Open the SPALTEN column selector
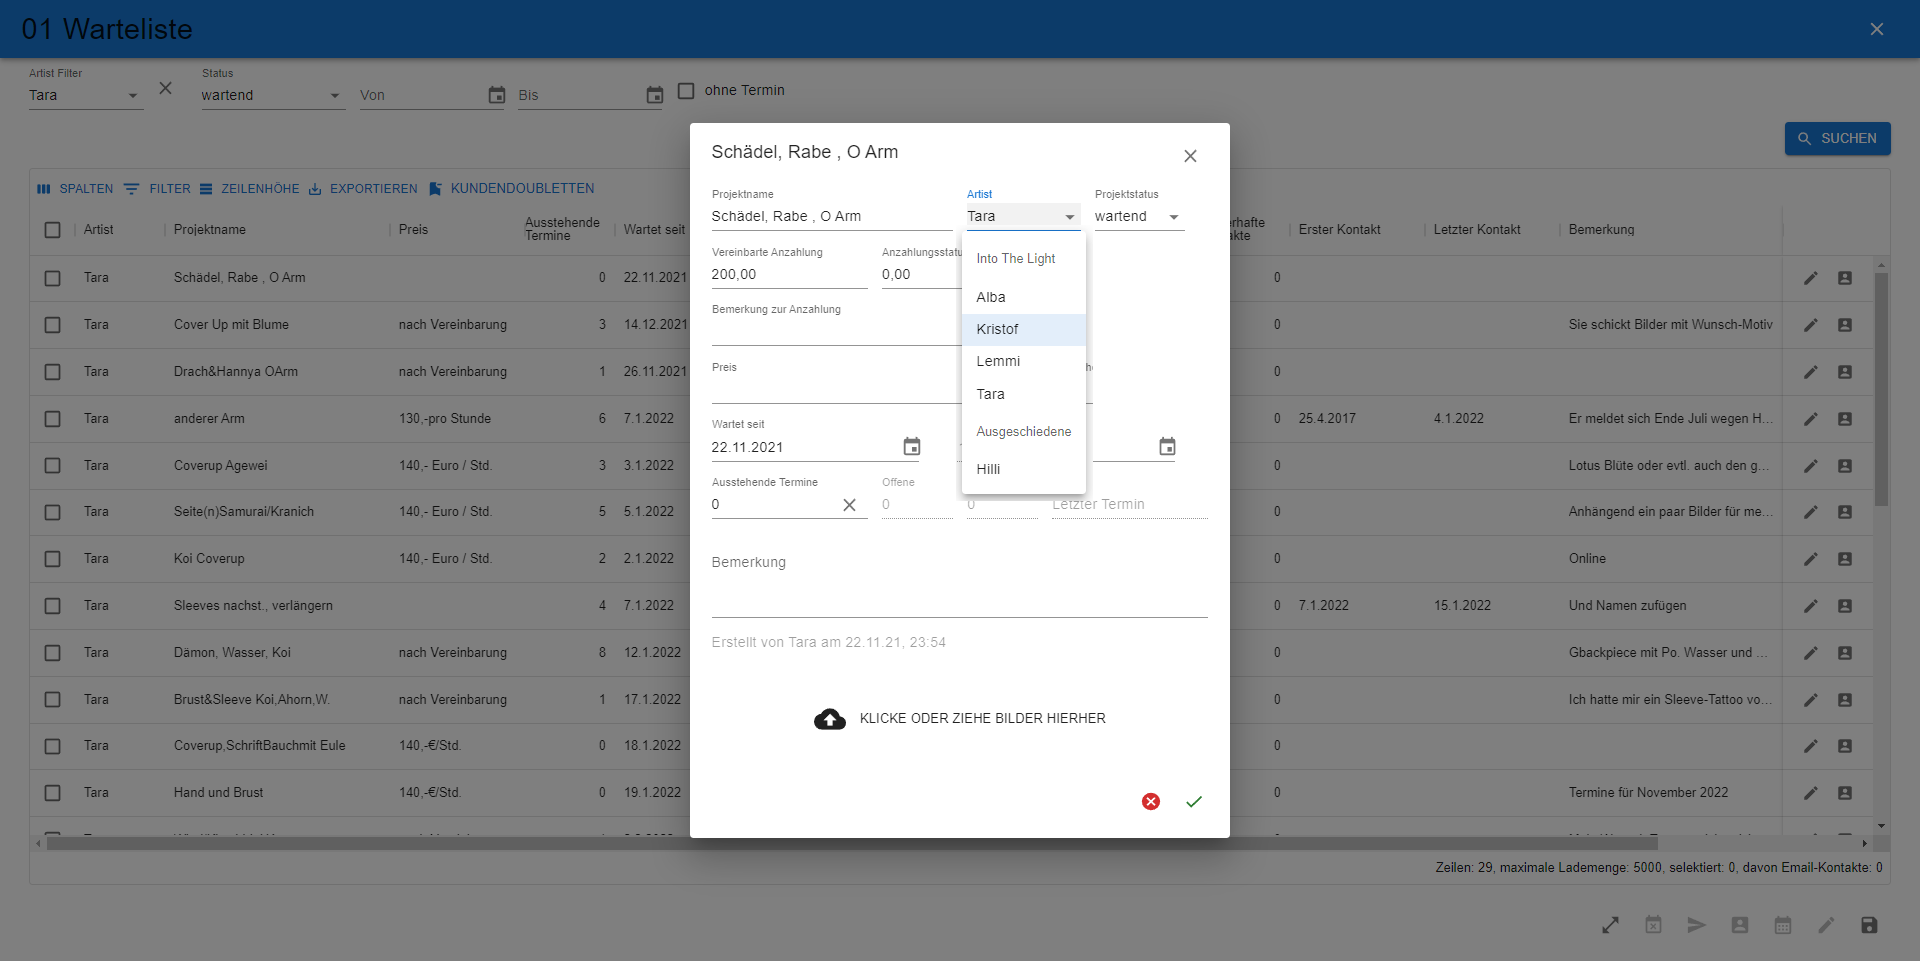 [x=75, y=189]
